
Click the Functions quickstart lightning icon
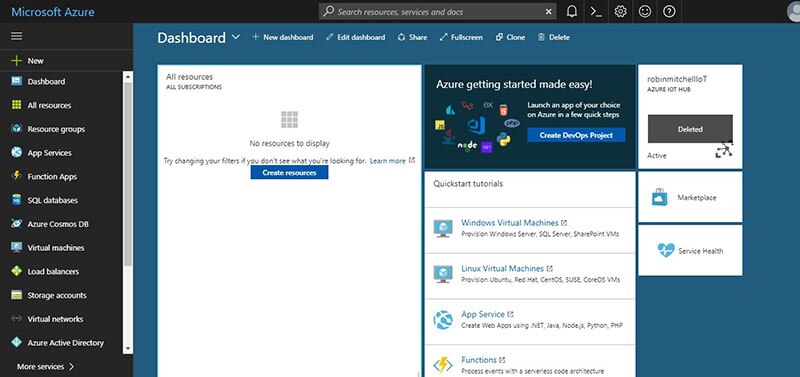pyautogui.click(x=443, y=365)
